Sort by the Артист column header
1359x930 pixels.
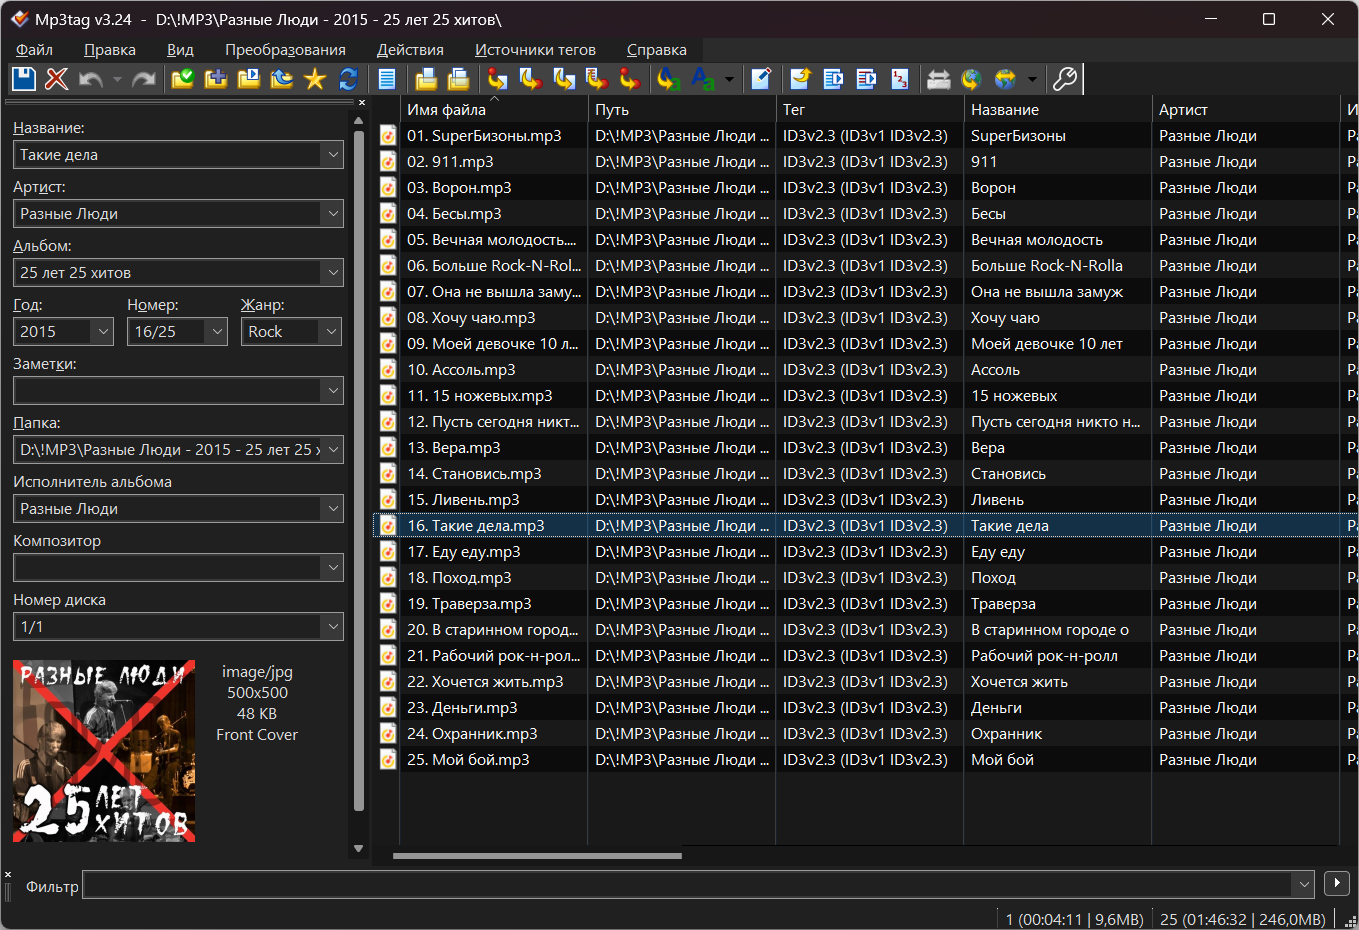point(1245,109)
